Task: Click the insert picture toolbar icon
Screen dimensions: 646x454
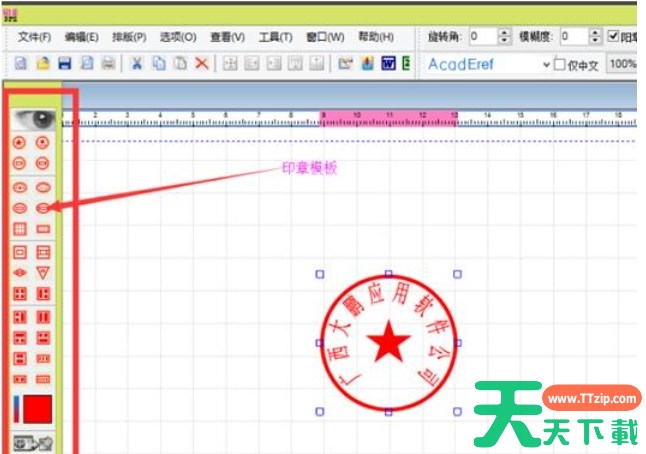Action: [x=346, y=63]
